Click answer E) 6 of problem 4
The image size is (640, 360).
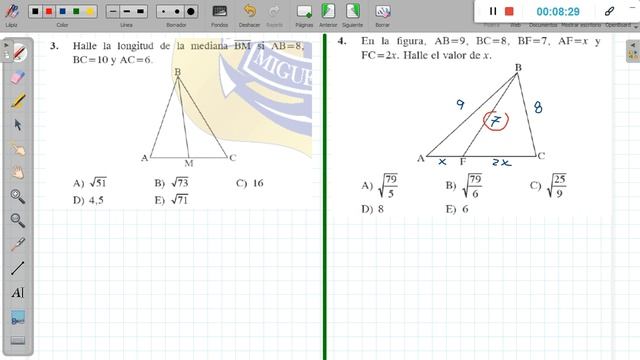(457, 209)
